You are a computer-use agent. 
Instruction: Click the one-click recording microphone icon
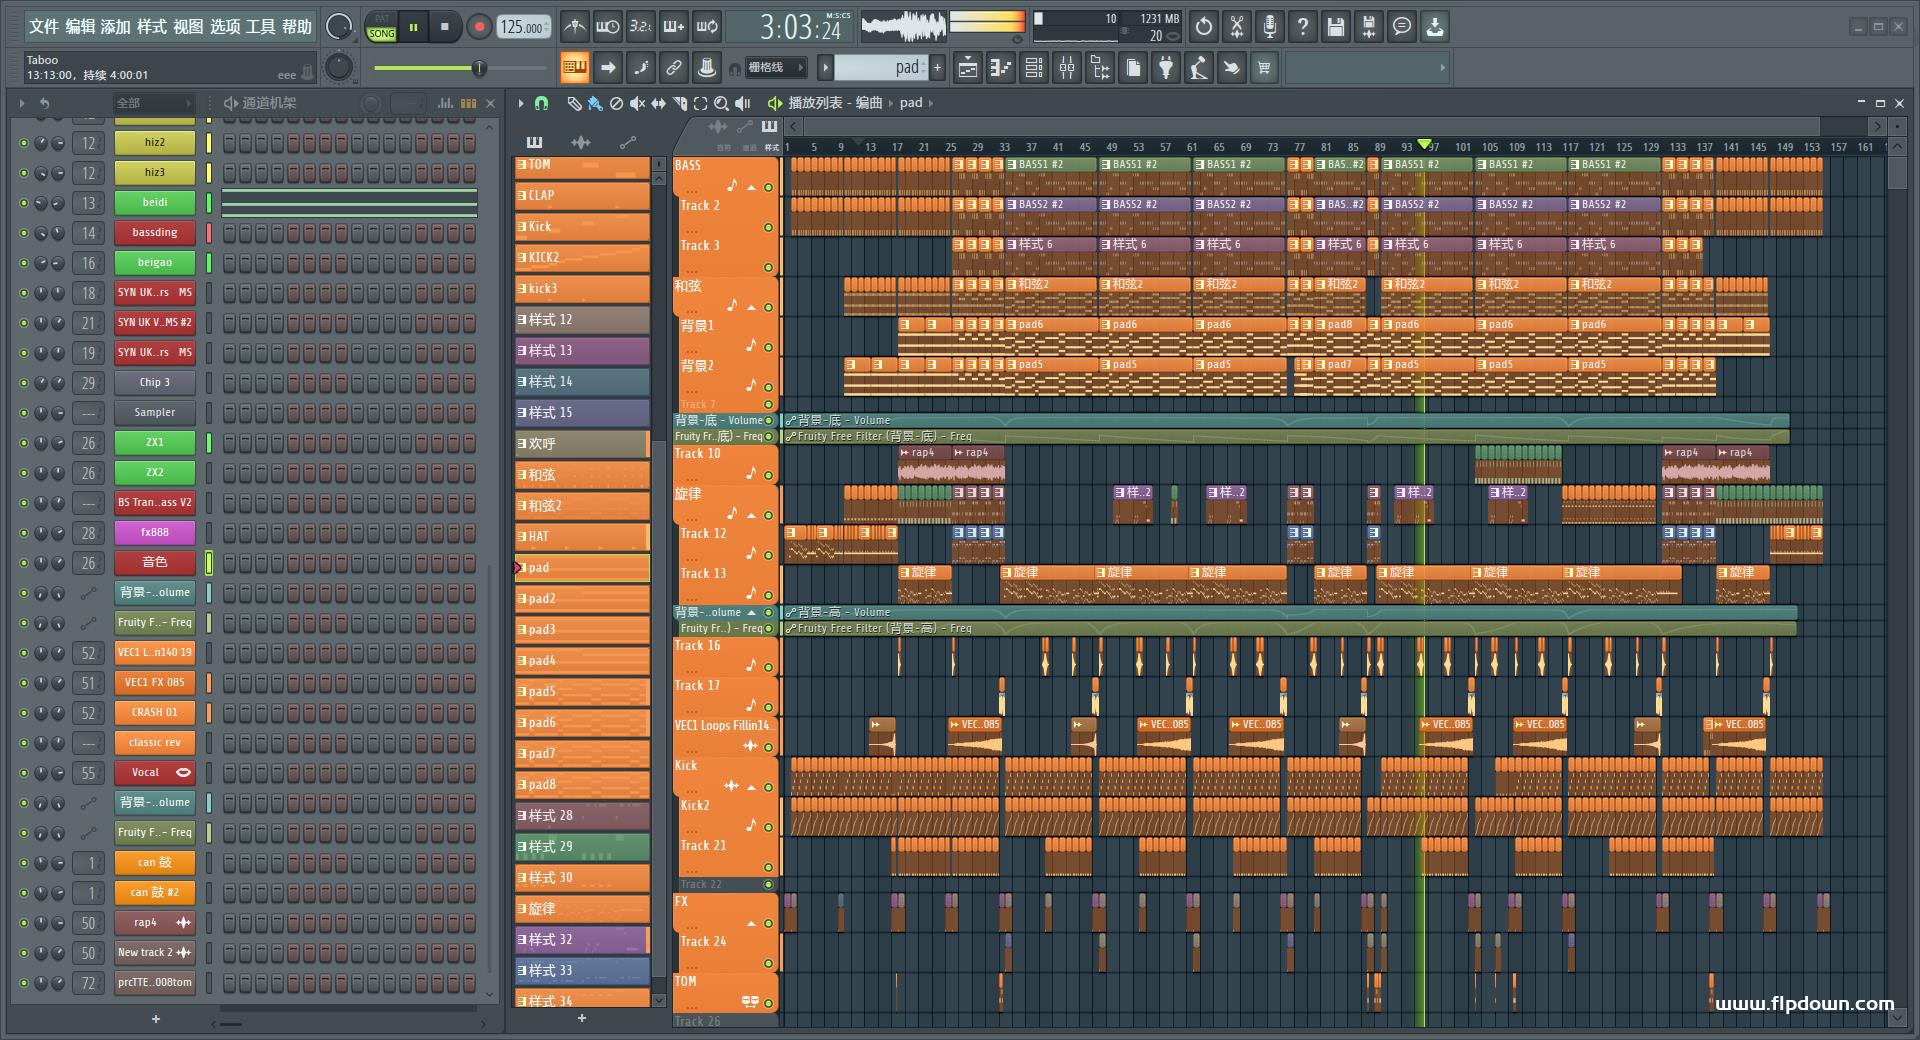click(1269, 27)
